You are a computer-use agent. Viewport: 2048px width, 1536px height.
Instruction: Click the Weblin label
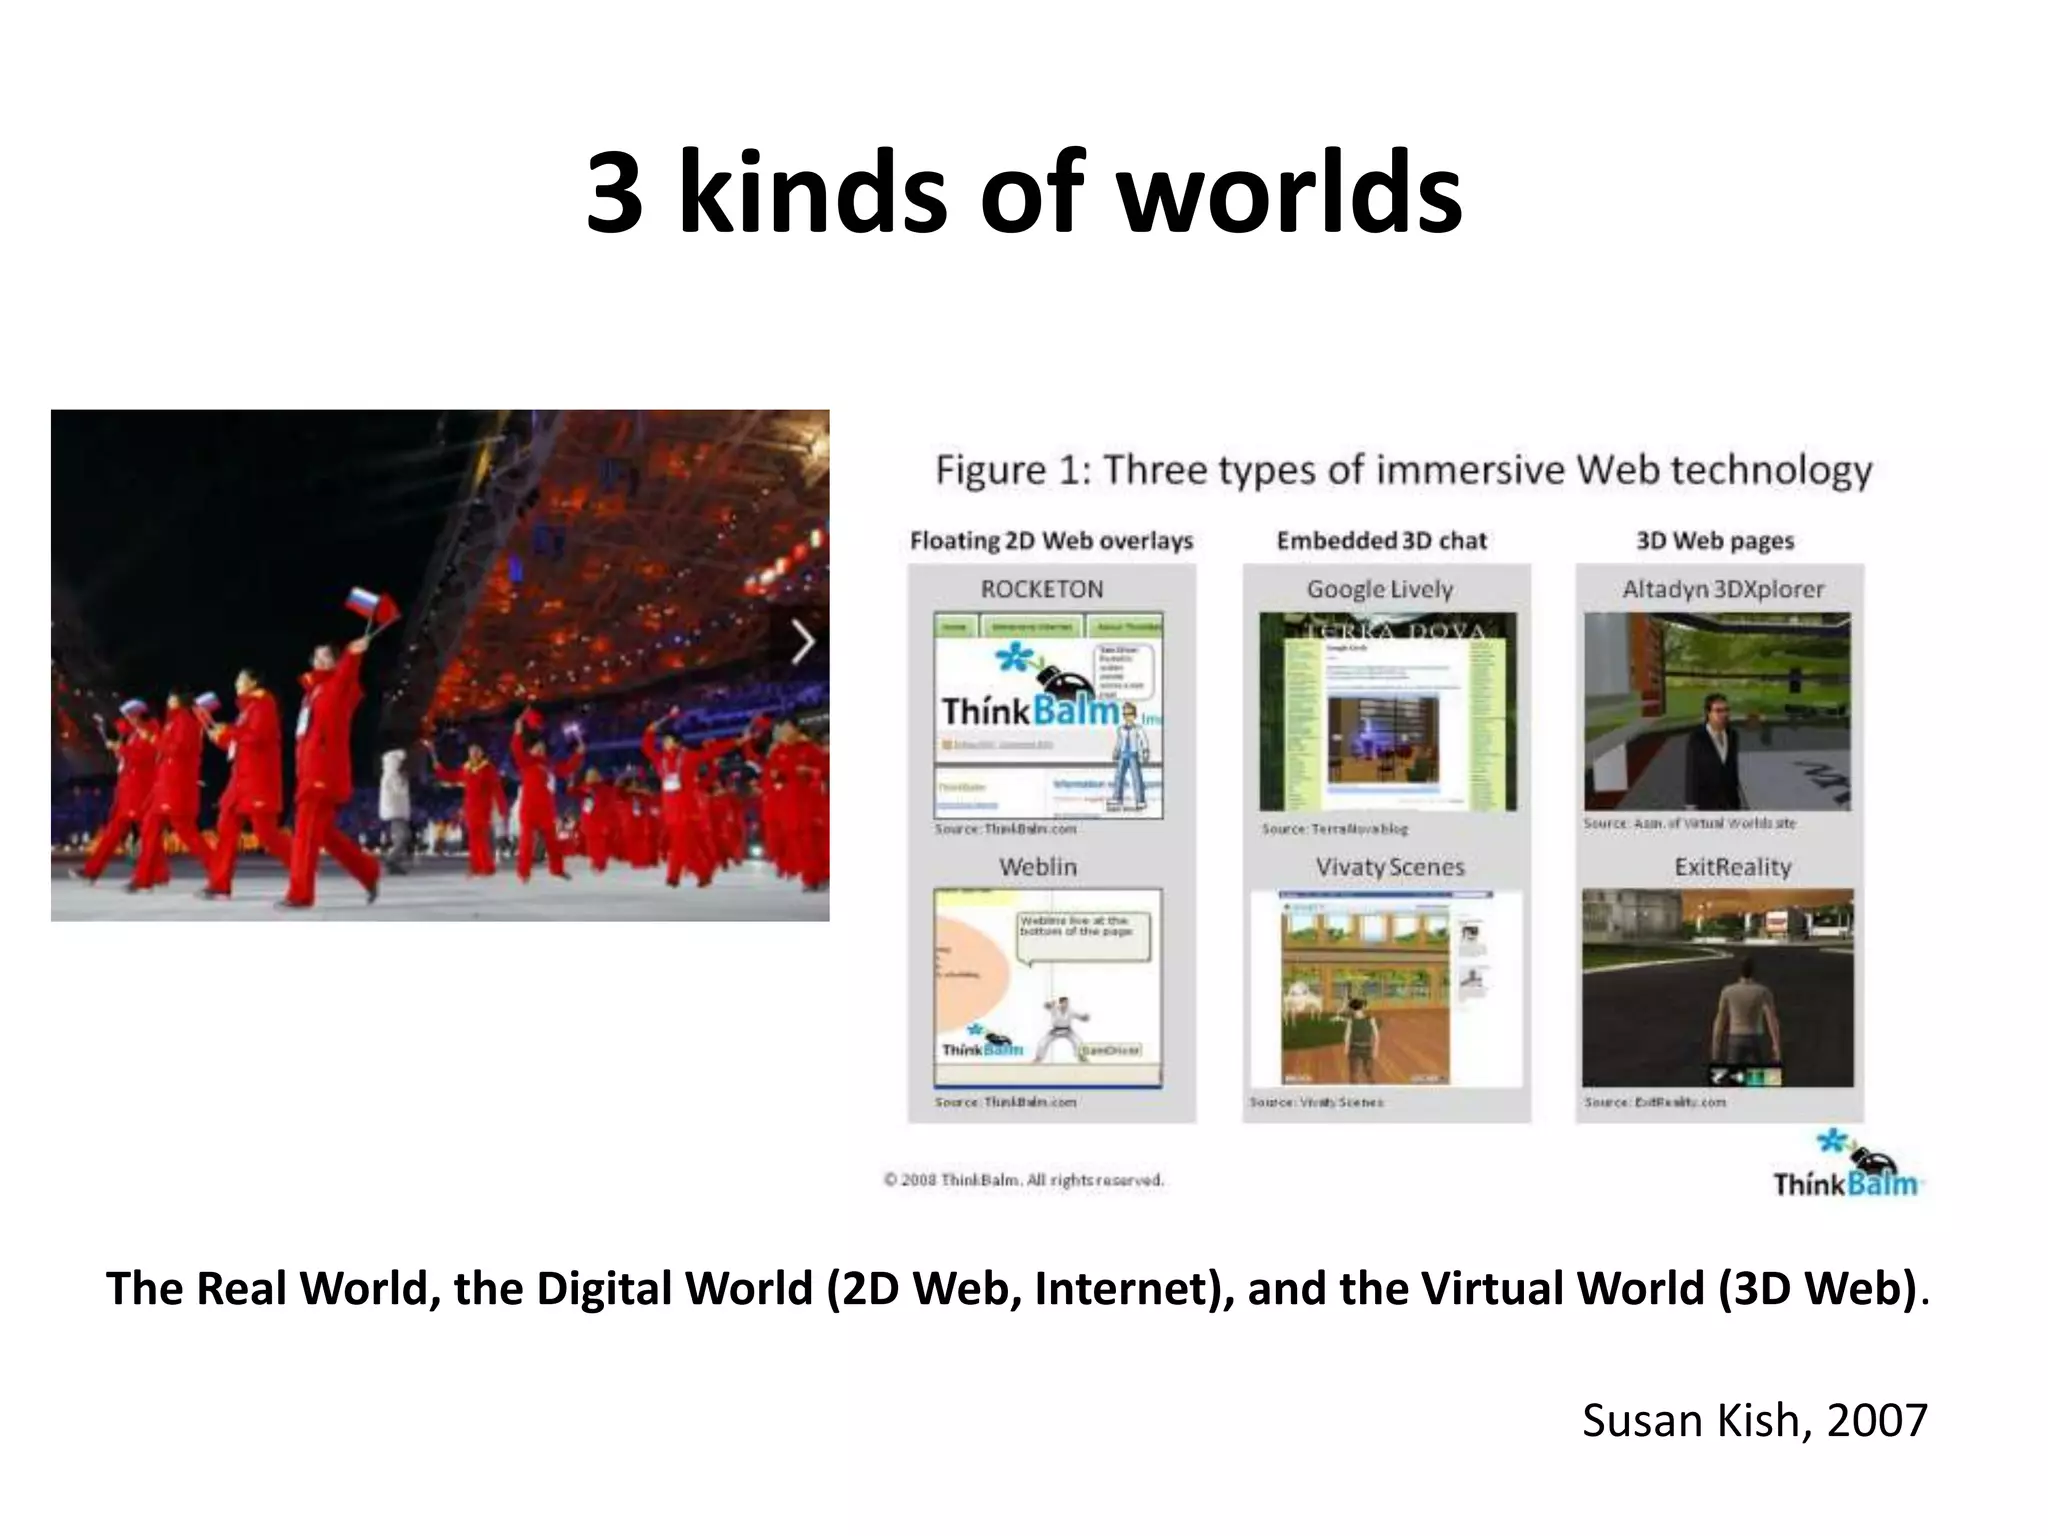coord(1038,866)
